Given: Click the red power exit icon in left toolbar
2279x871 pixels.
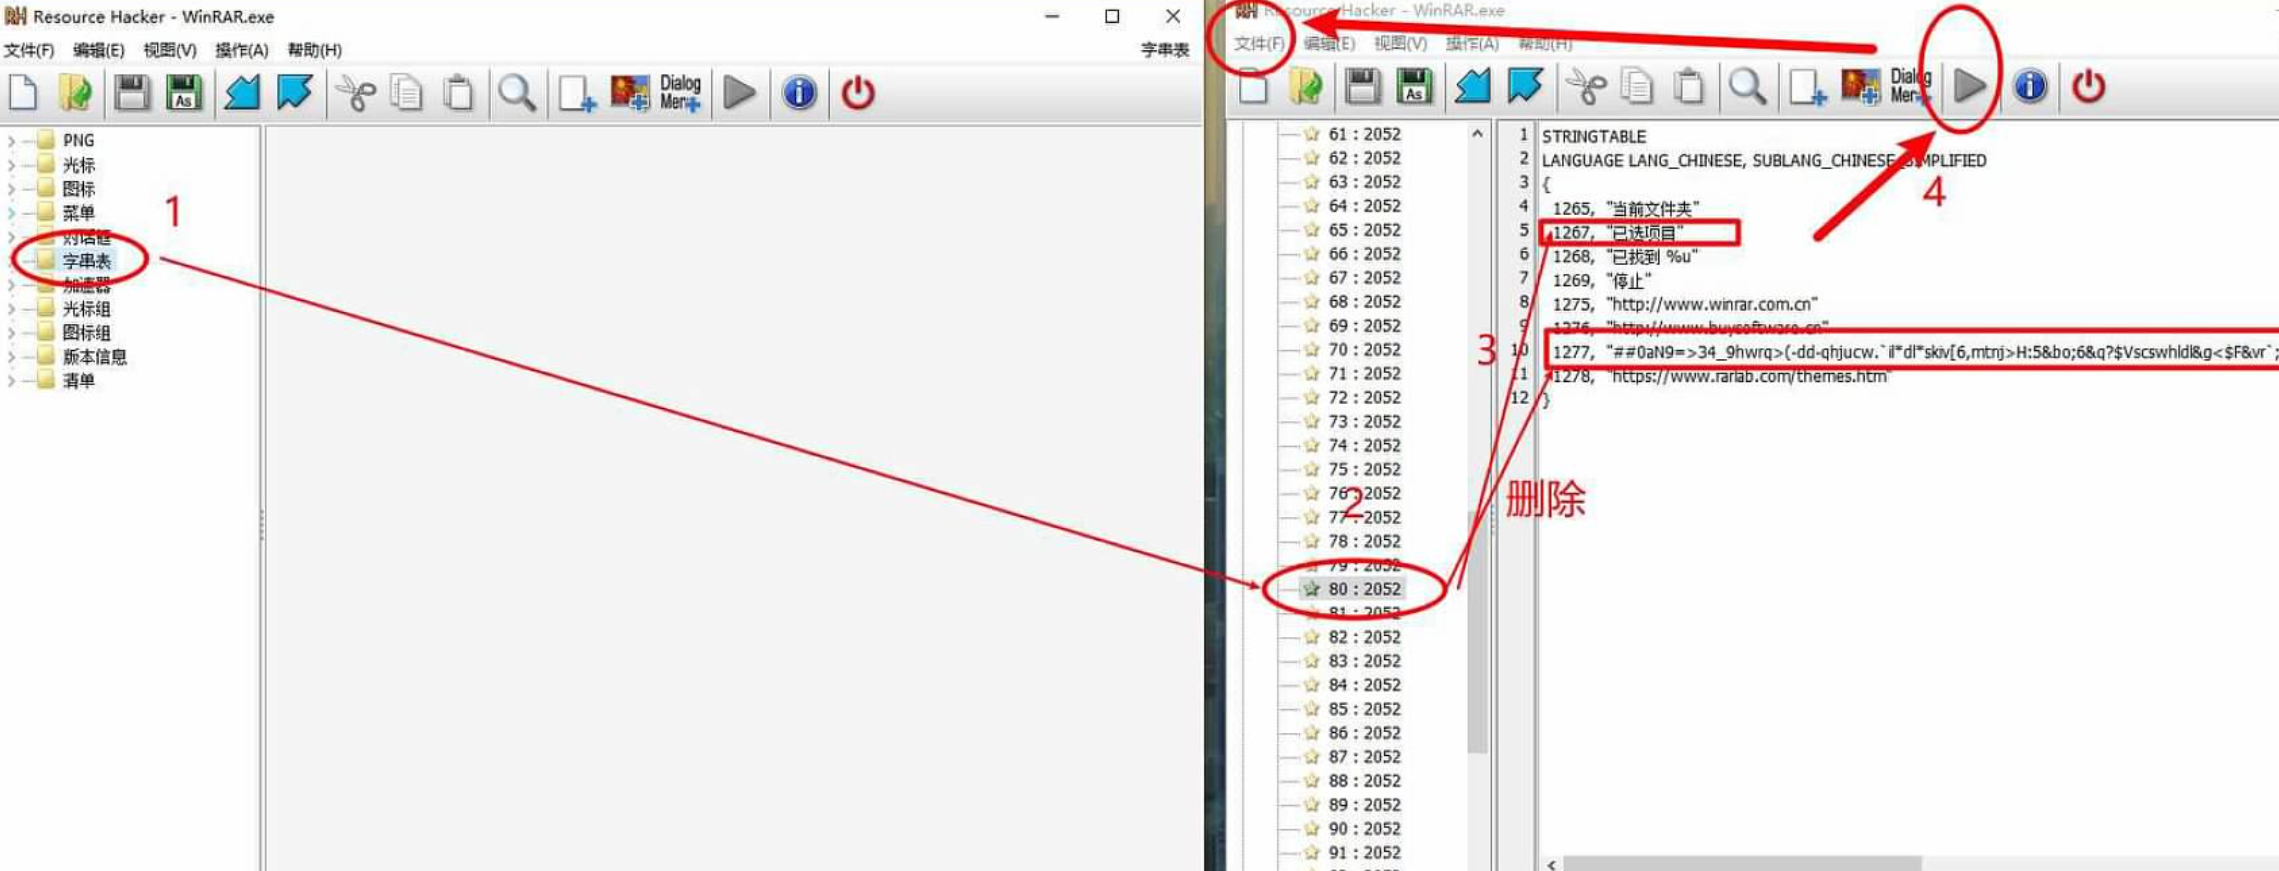Looking at the screenshot, I should pos(857,93).
